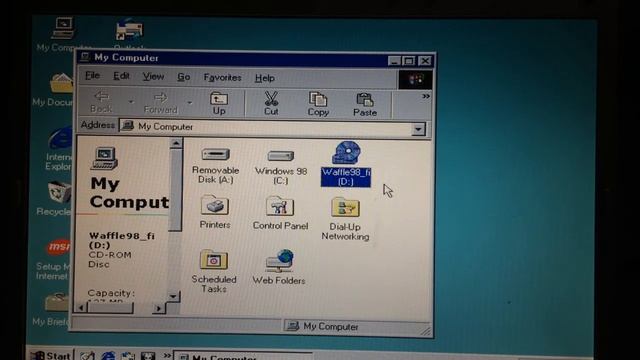Click the Forward toolbar button
Viewport: 640px width, 360px height.
click(160, 103)
